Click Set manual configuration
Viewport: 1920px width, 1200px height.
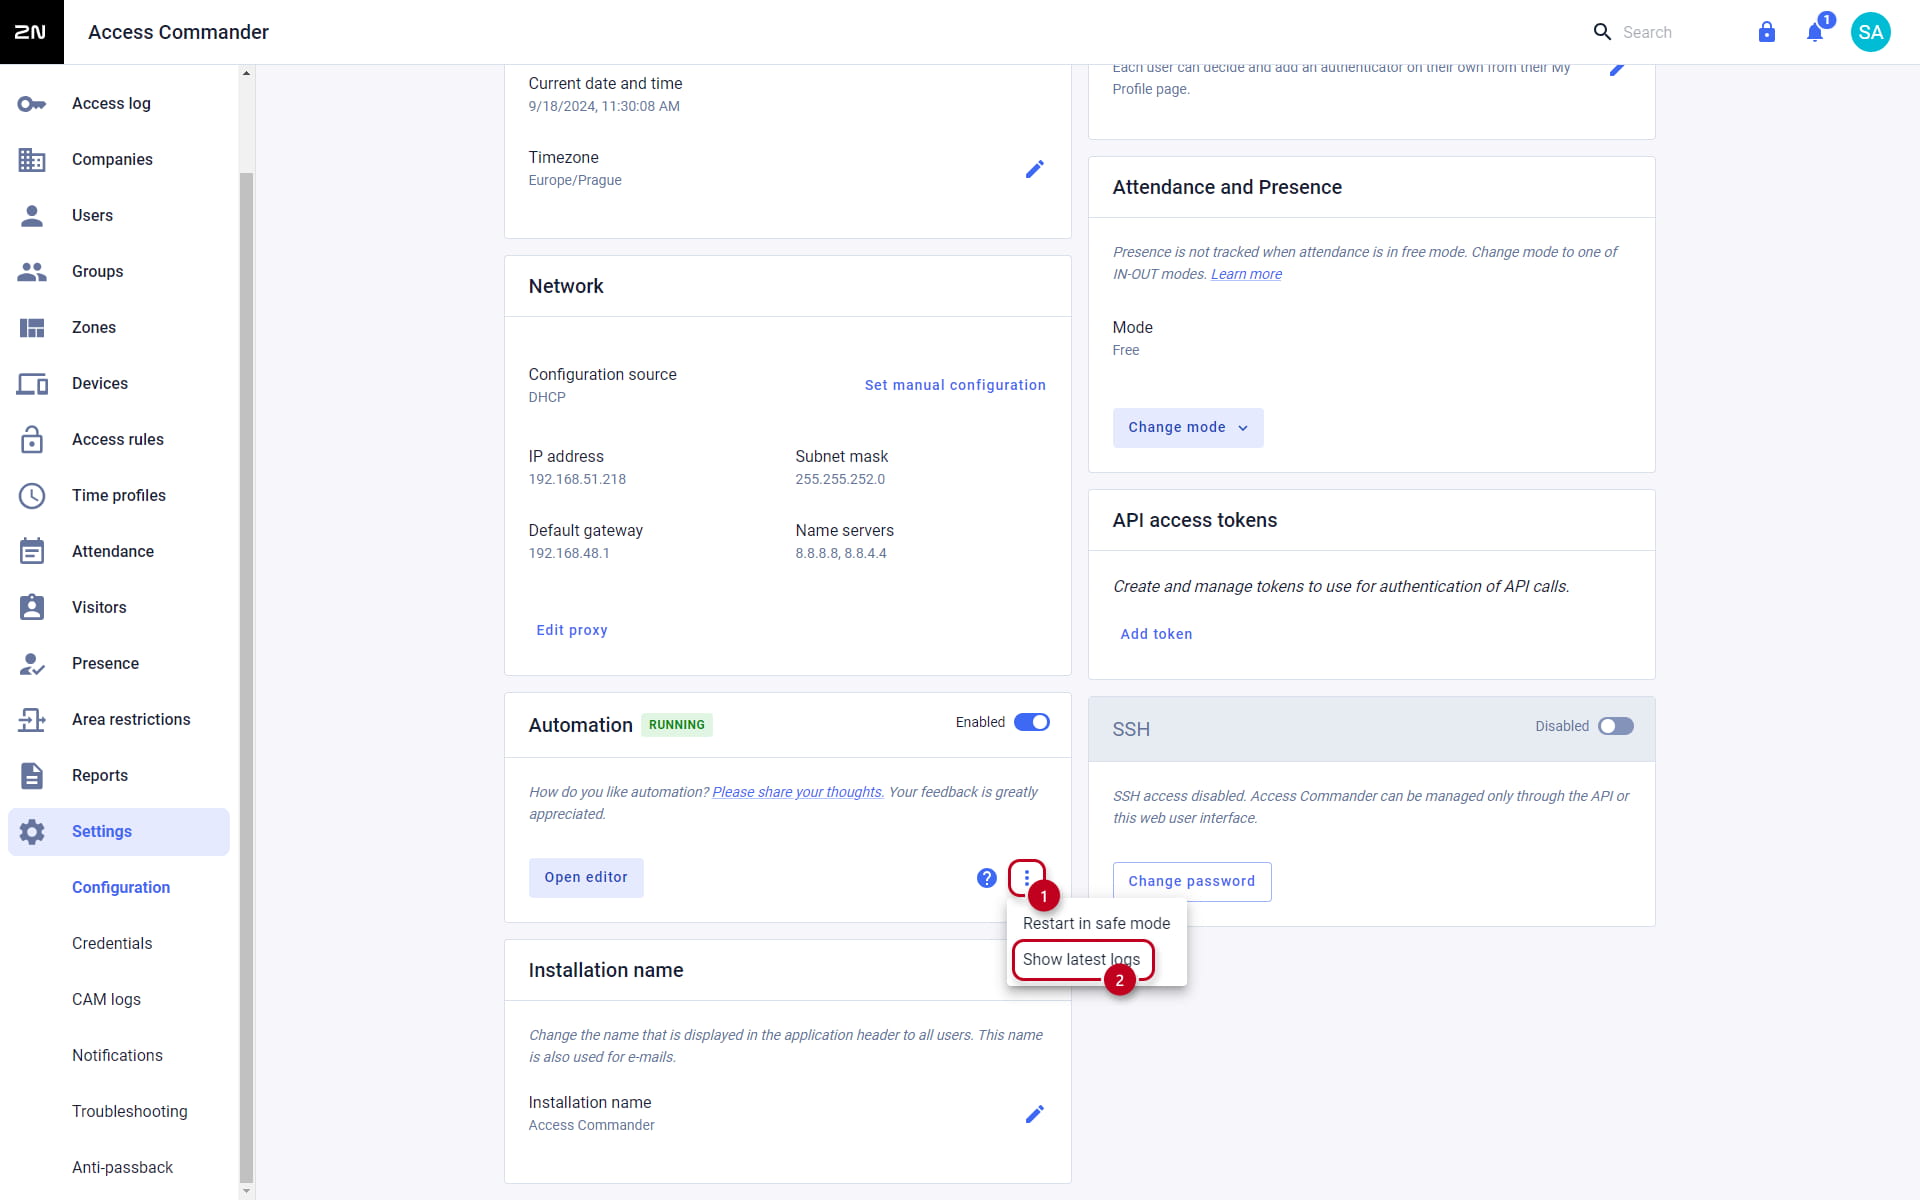tap(955, 385)
